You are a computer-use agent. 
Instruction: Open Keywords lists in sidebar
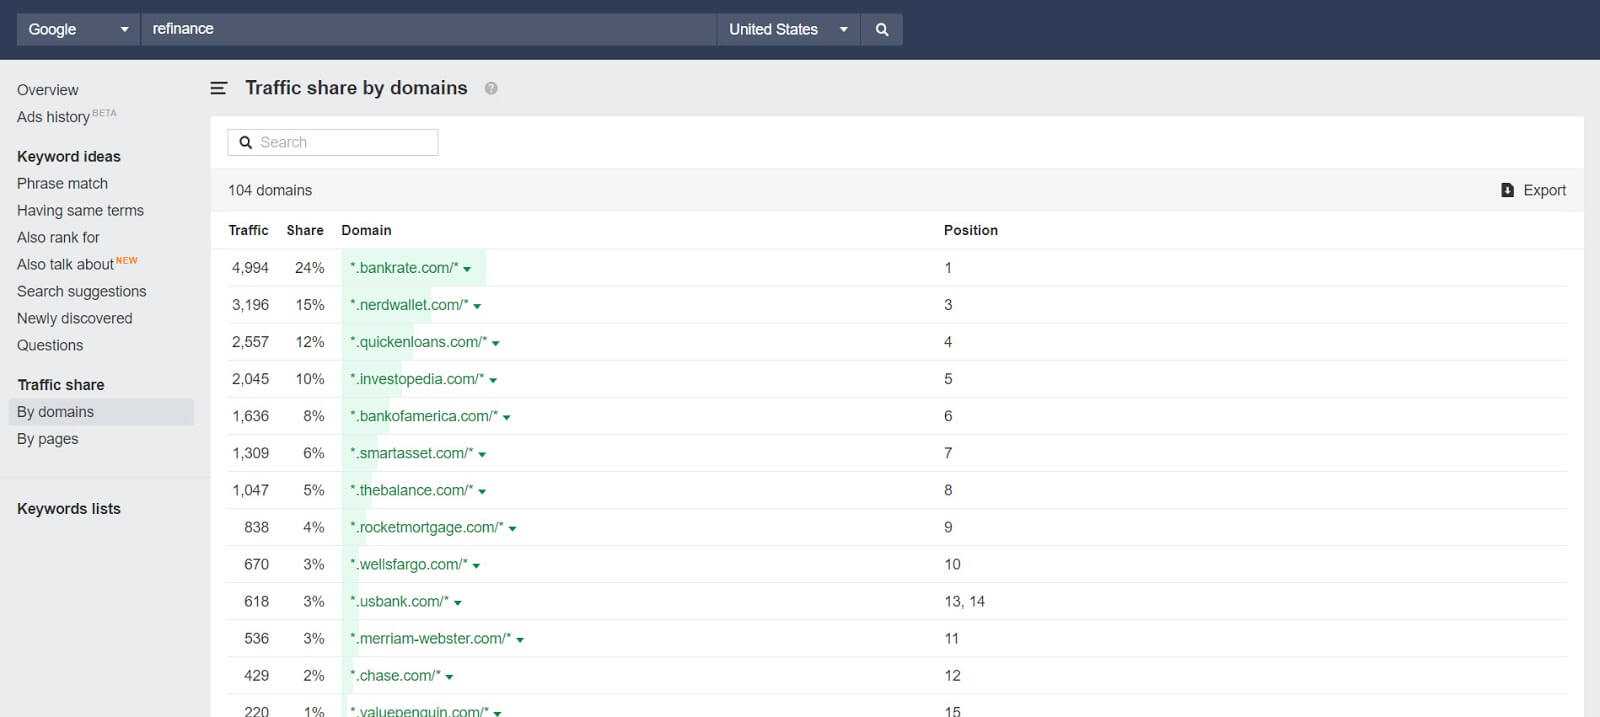[x=69, y=508]
